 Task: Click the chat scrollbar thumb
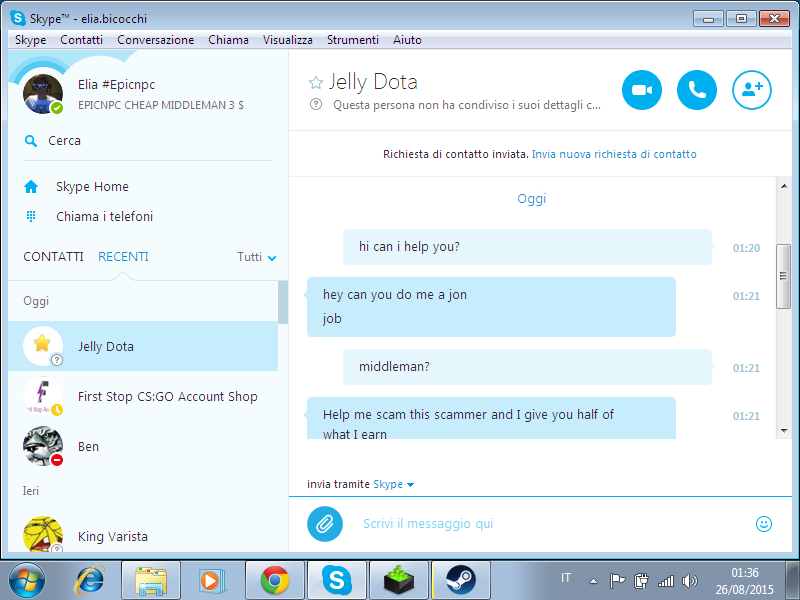pos(784,276)
